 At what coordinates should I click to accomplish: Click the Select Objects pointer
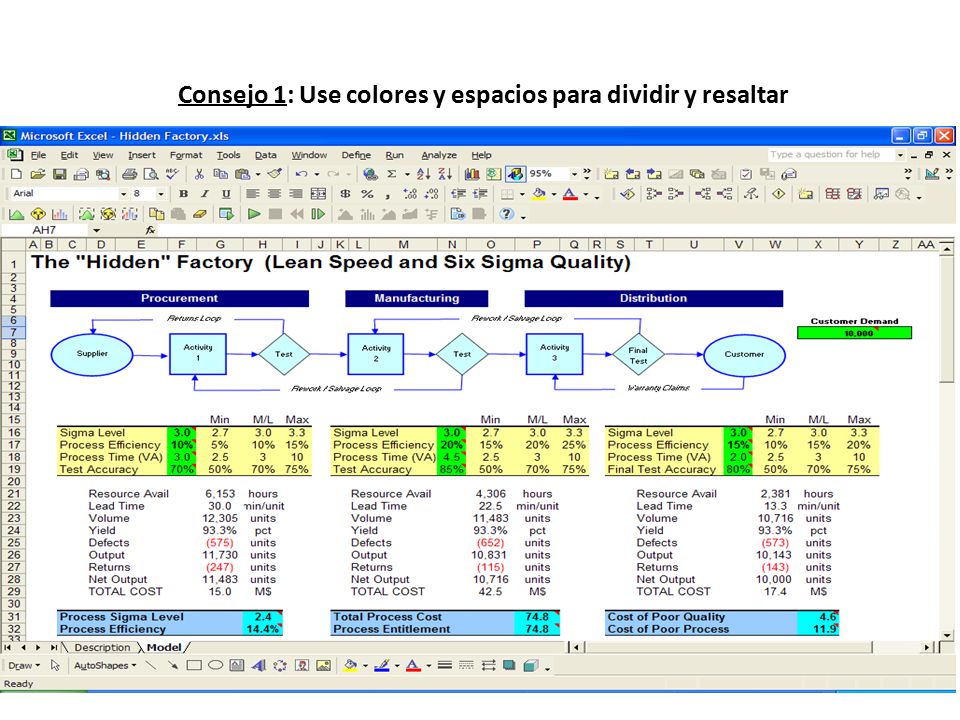pos(55,666)
